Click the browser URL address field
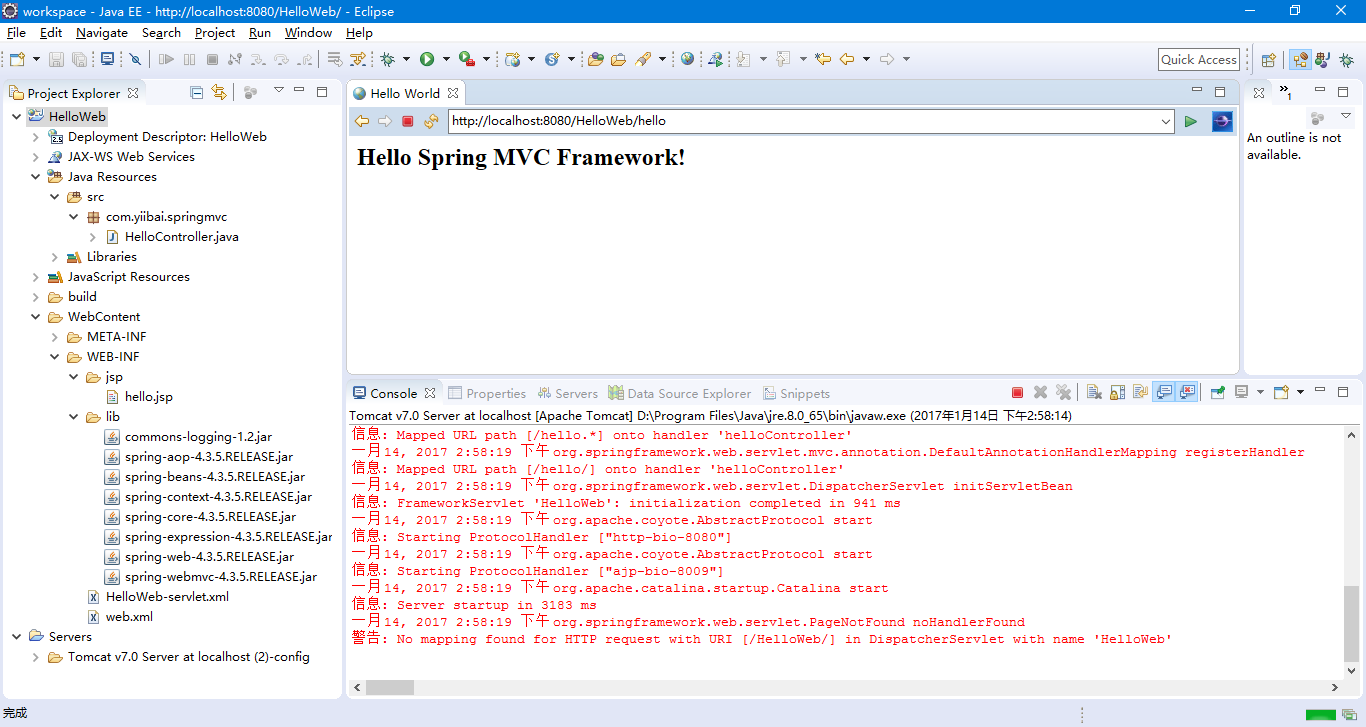 [x=800, y=121]
